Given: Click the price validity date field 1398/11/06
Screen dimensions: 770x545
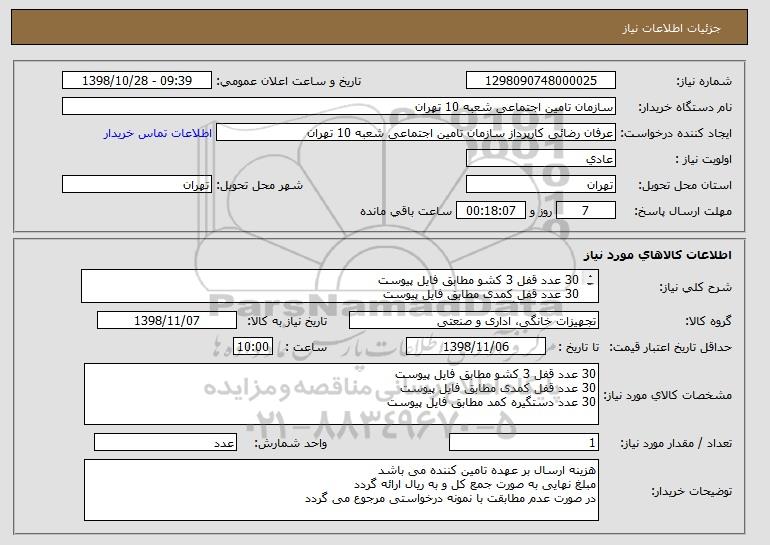Looking at the screenshot, I should [x=476, y=347].
